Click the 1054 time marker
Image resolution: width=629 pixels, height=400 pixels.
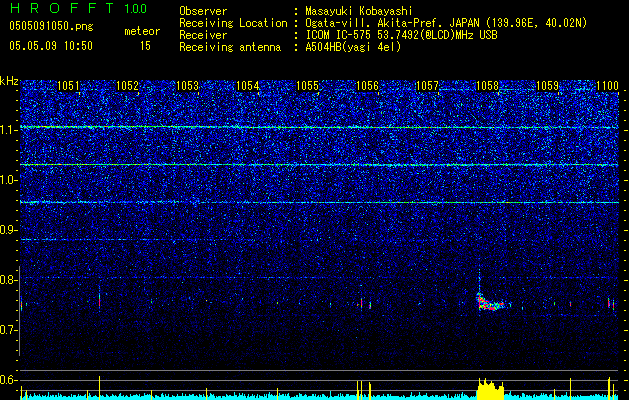pyautogui.click(x=248, y=86)
